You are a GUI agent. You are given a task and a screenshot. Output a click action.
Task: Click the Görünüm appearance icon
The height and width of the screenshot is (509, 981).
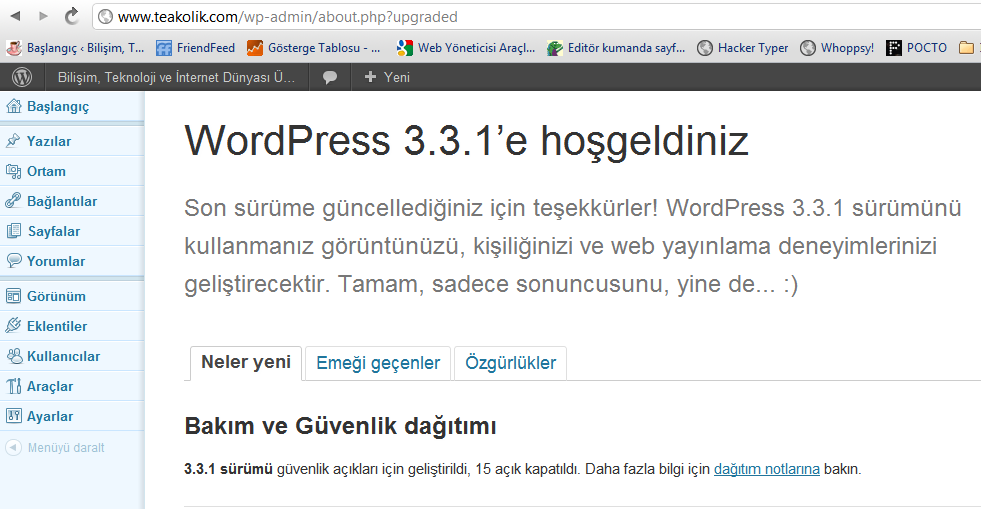tap(13, 296)
